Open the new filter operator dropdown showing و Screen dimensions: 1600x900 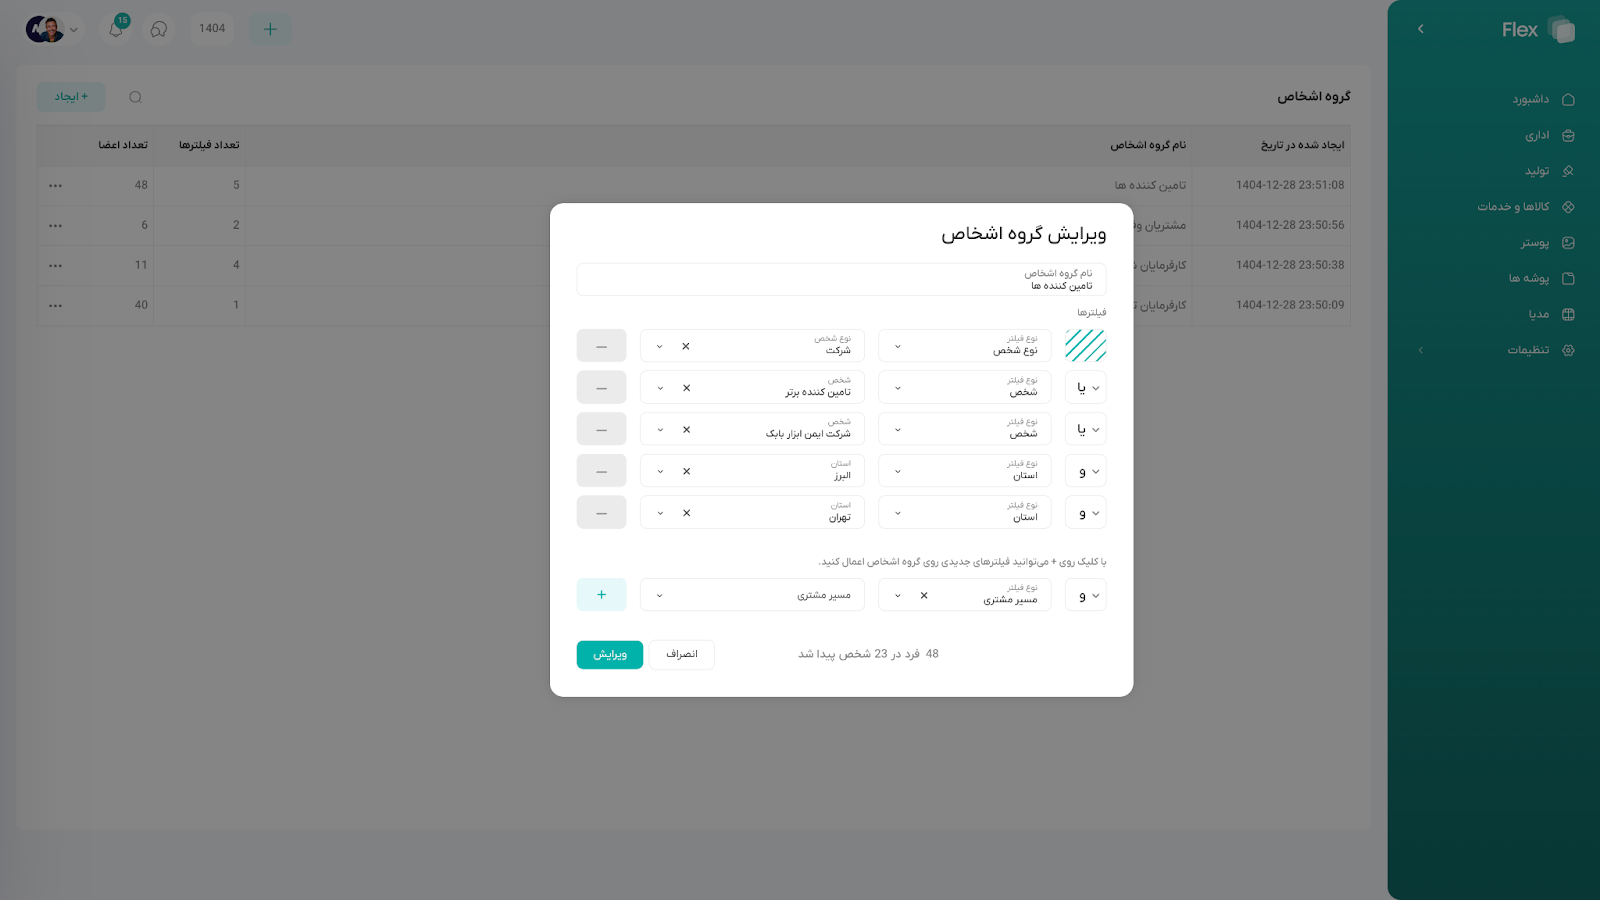point(1086,595)
